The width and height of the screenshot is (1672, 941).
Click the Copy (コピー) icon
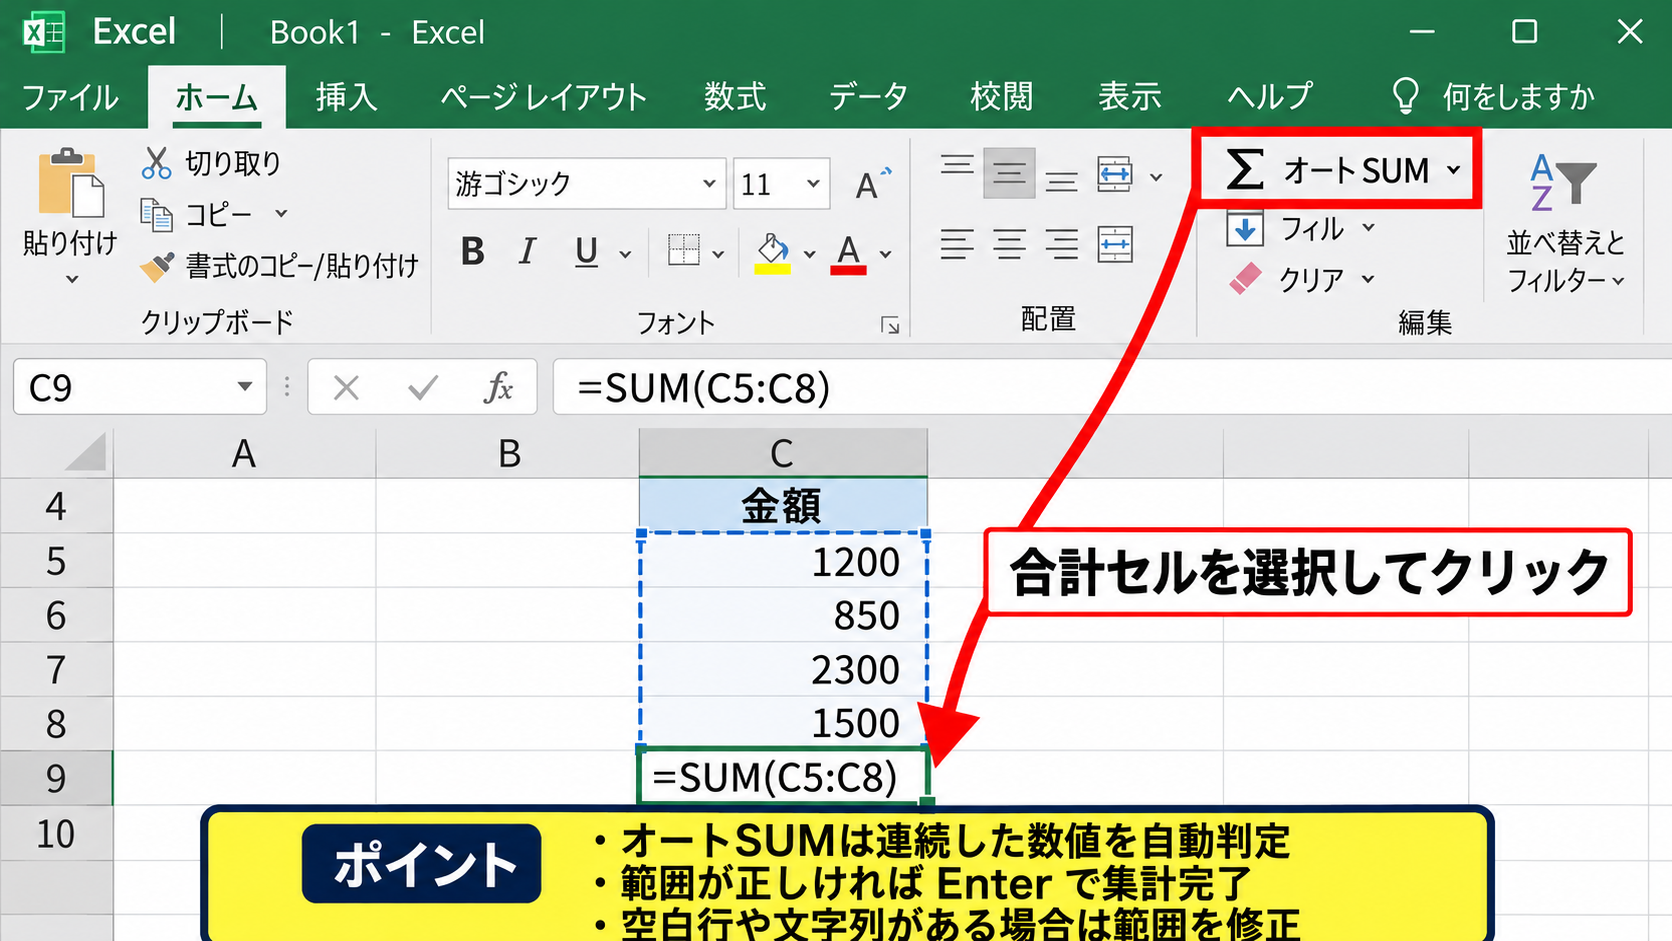point(156,214)
